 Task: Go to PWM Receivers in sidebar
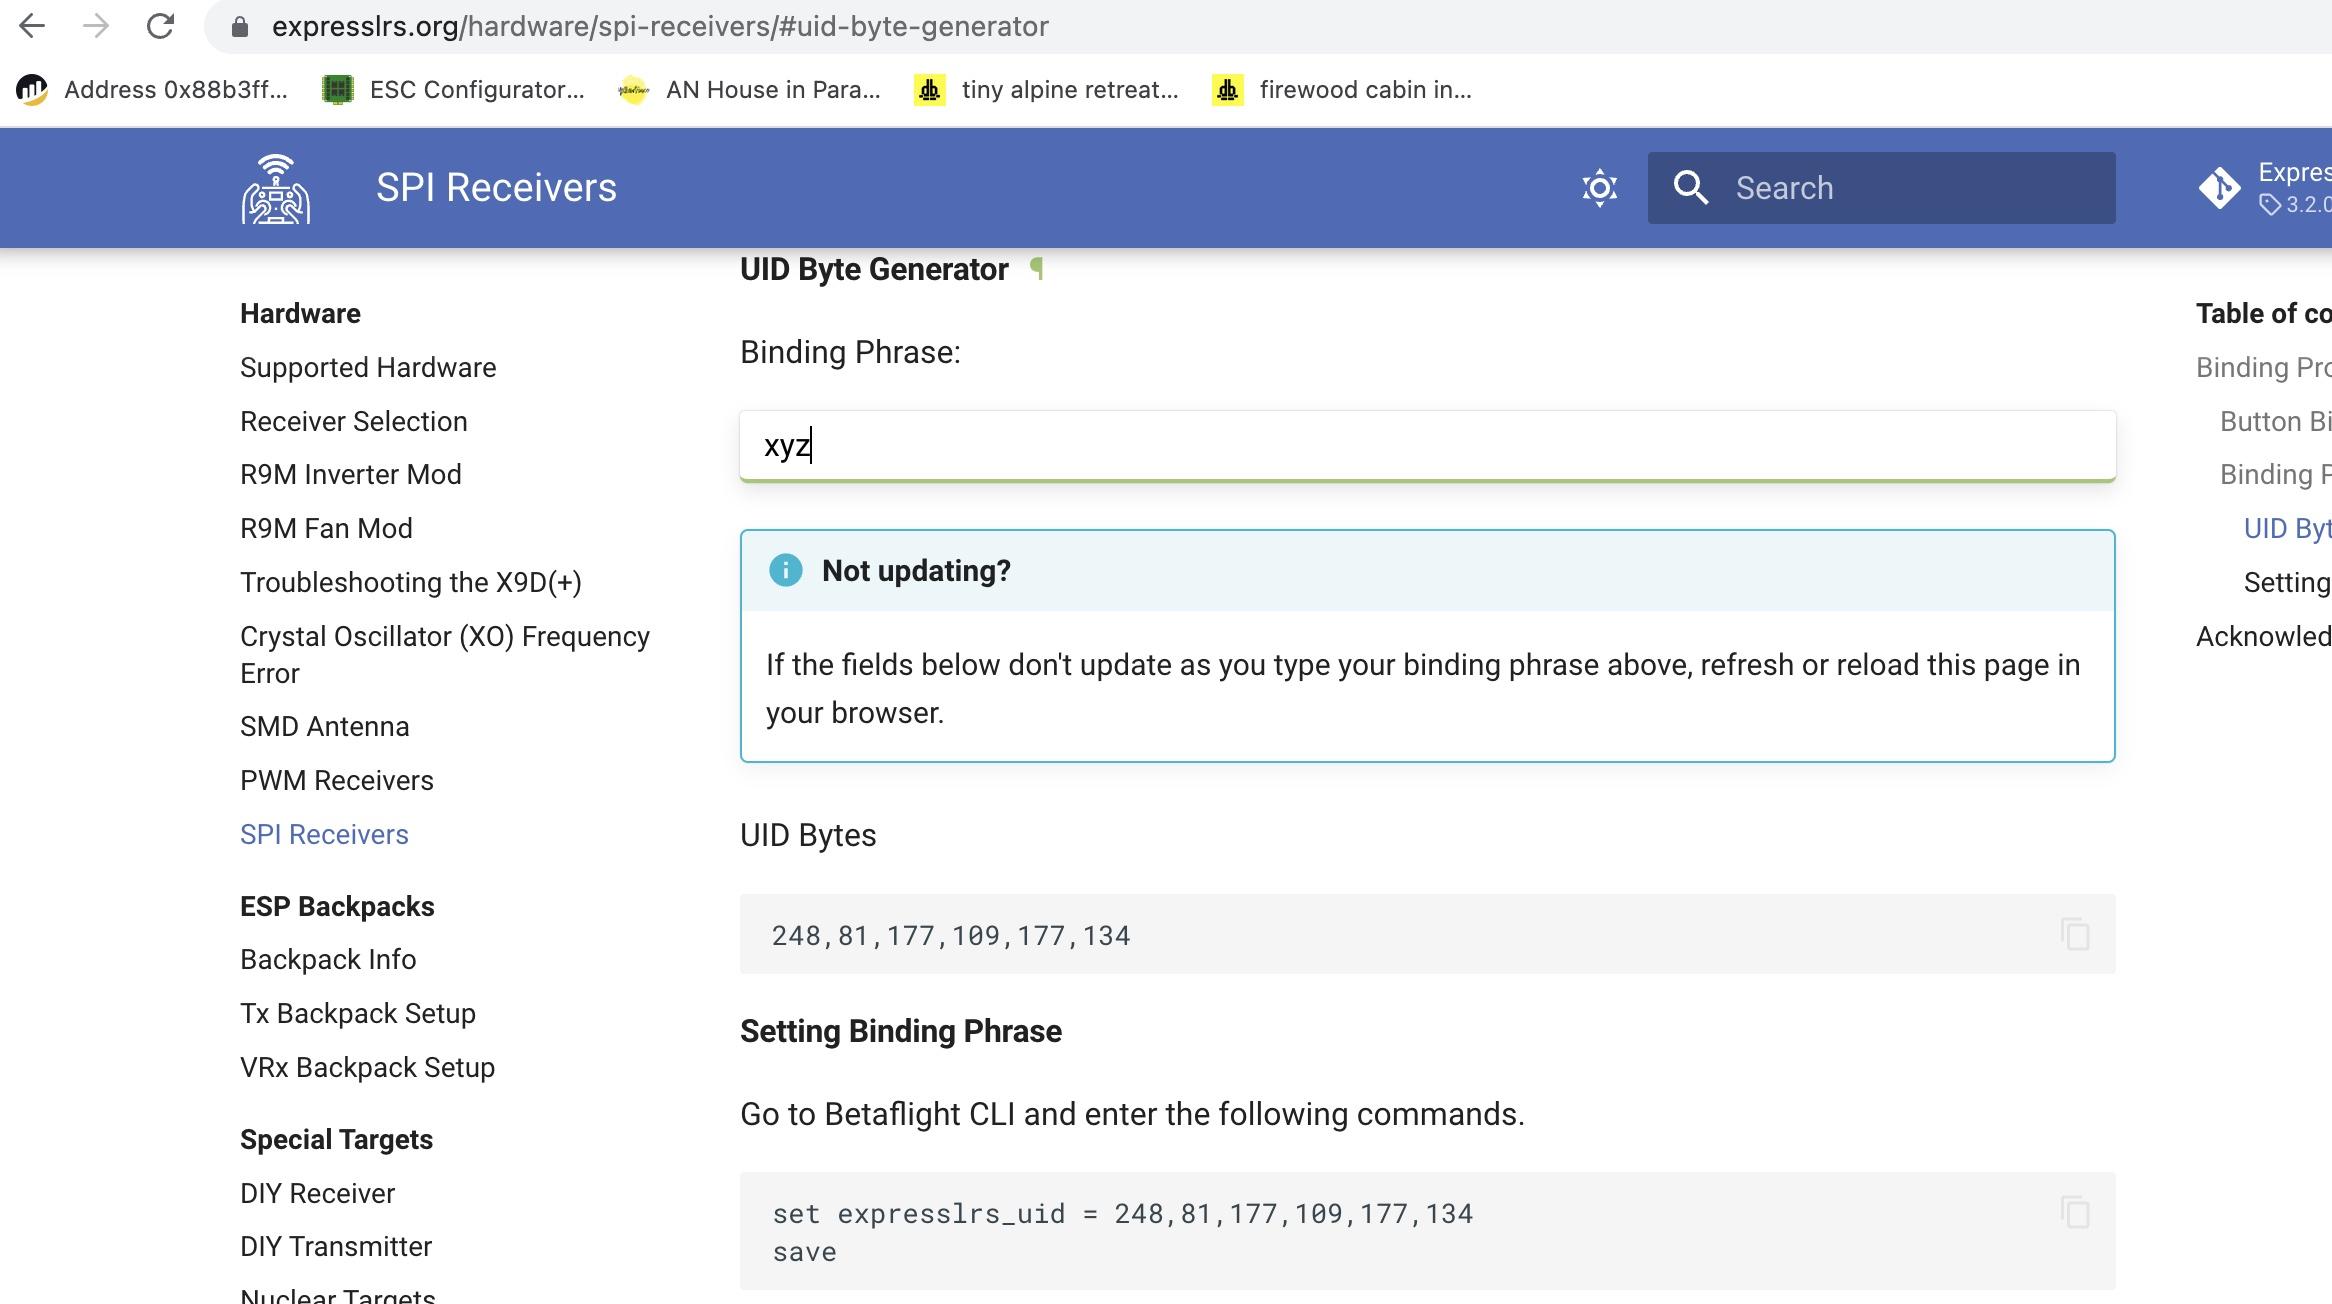click(336, 781)
